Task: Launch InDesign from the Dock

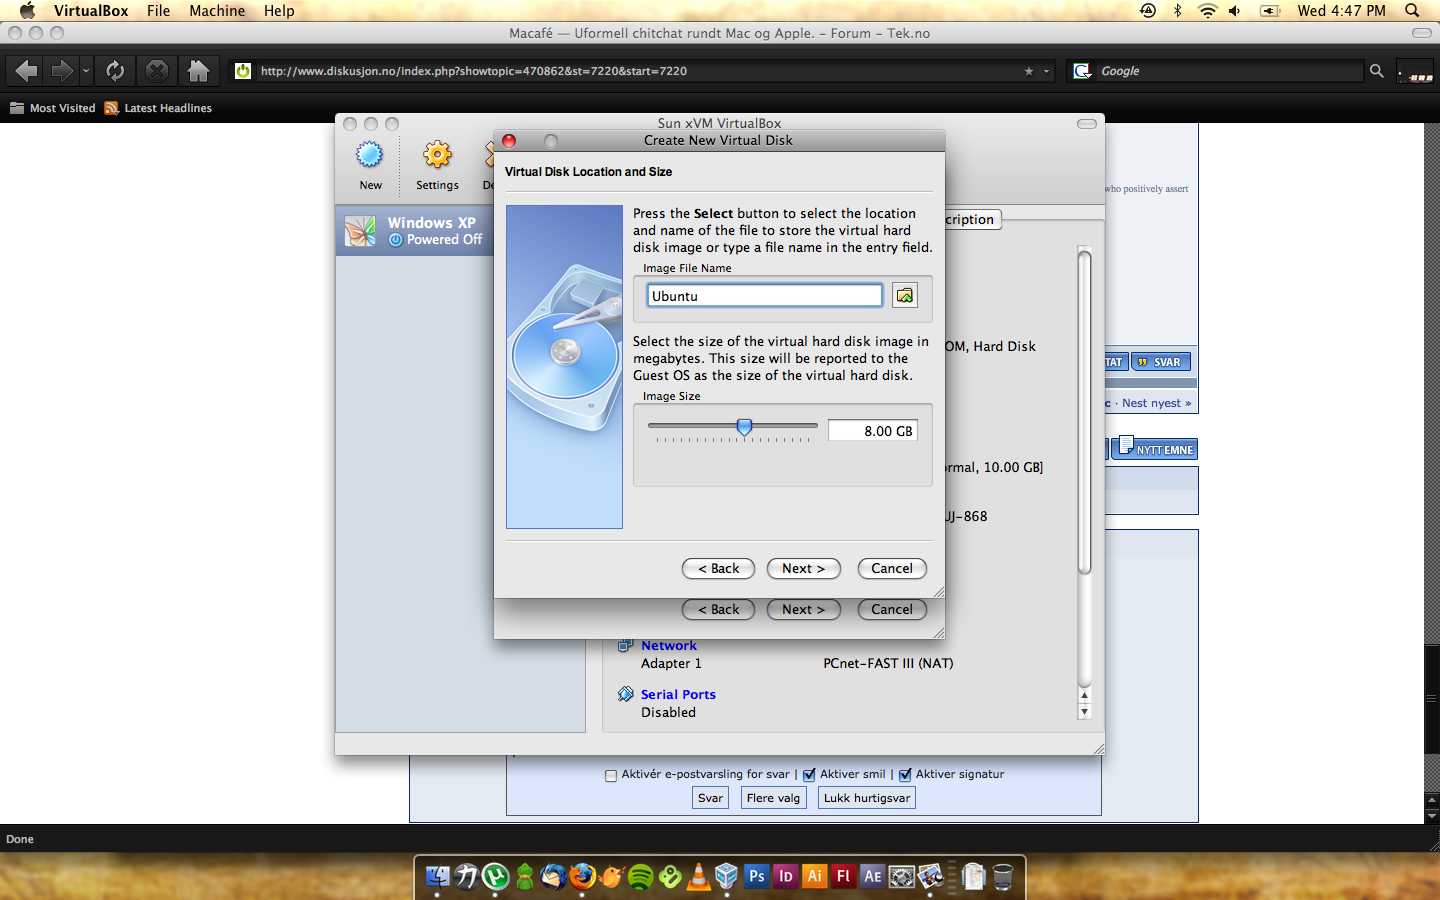Action: (786, 876)
